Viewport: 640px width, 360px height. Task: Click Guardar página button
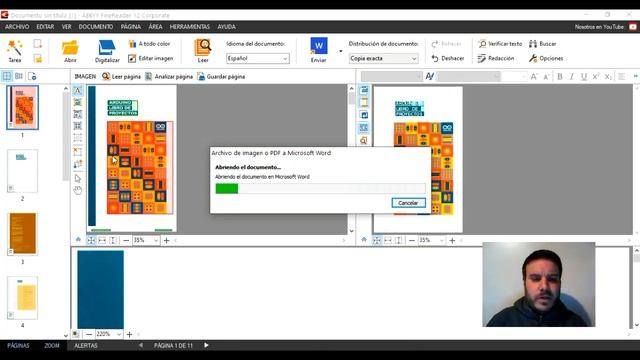tap(221, 76)
